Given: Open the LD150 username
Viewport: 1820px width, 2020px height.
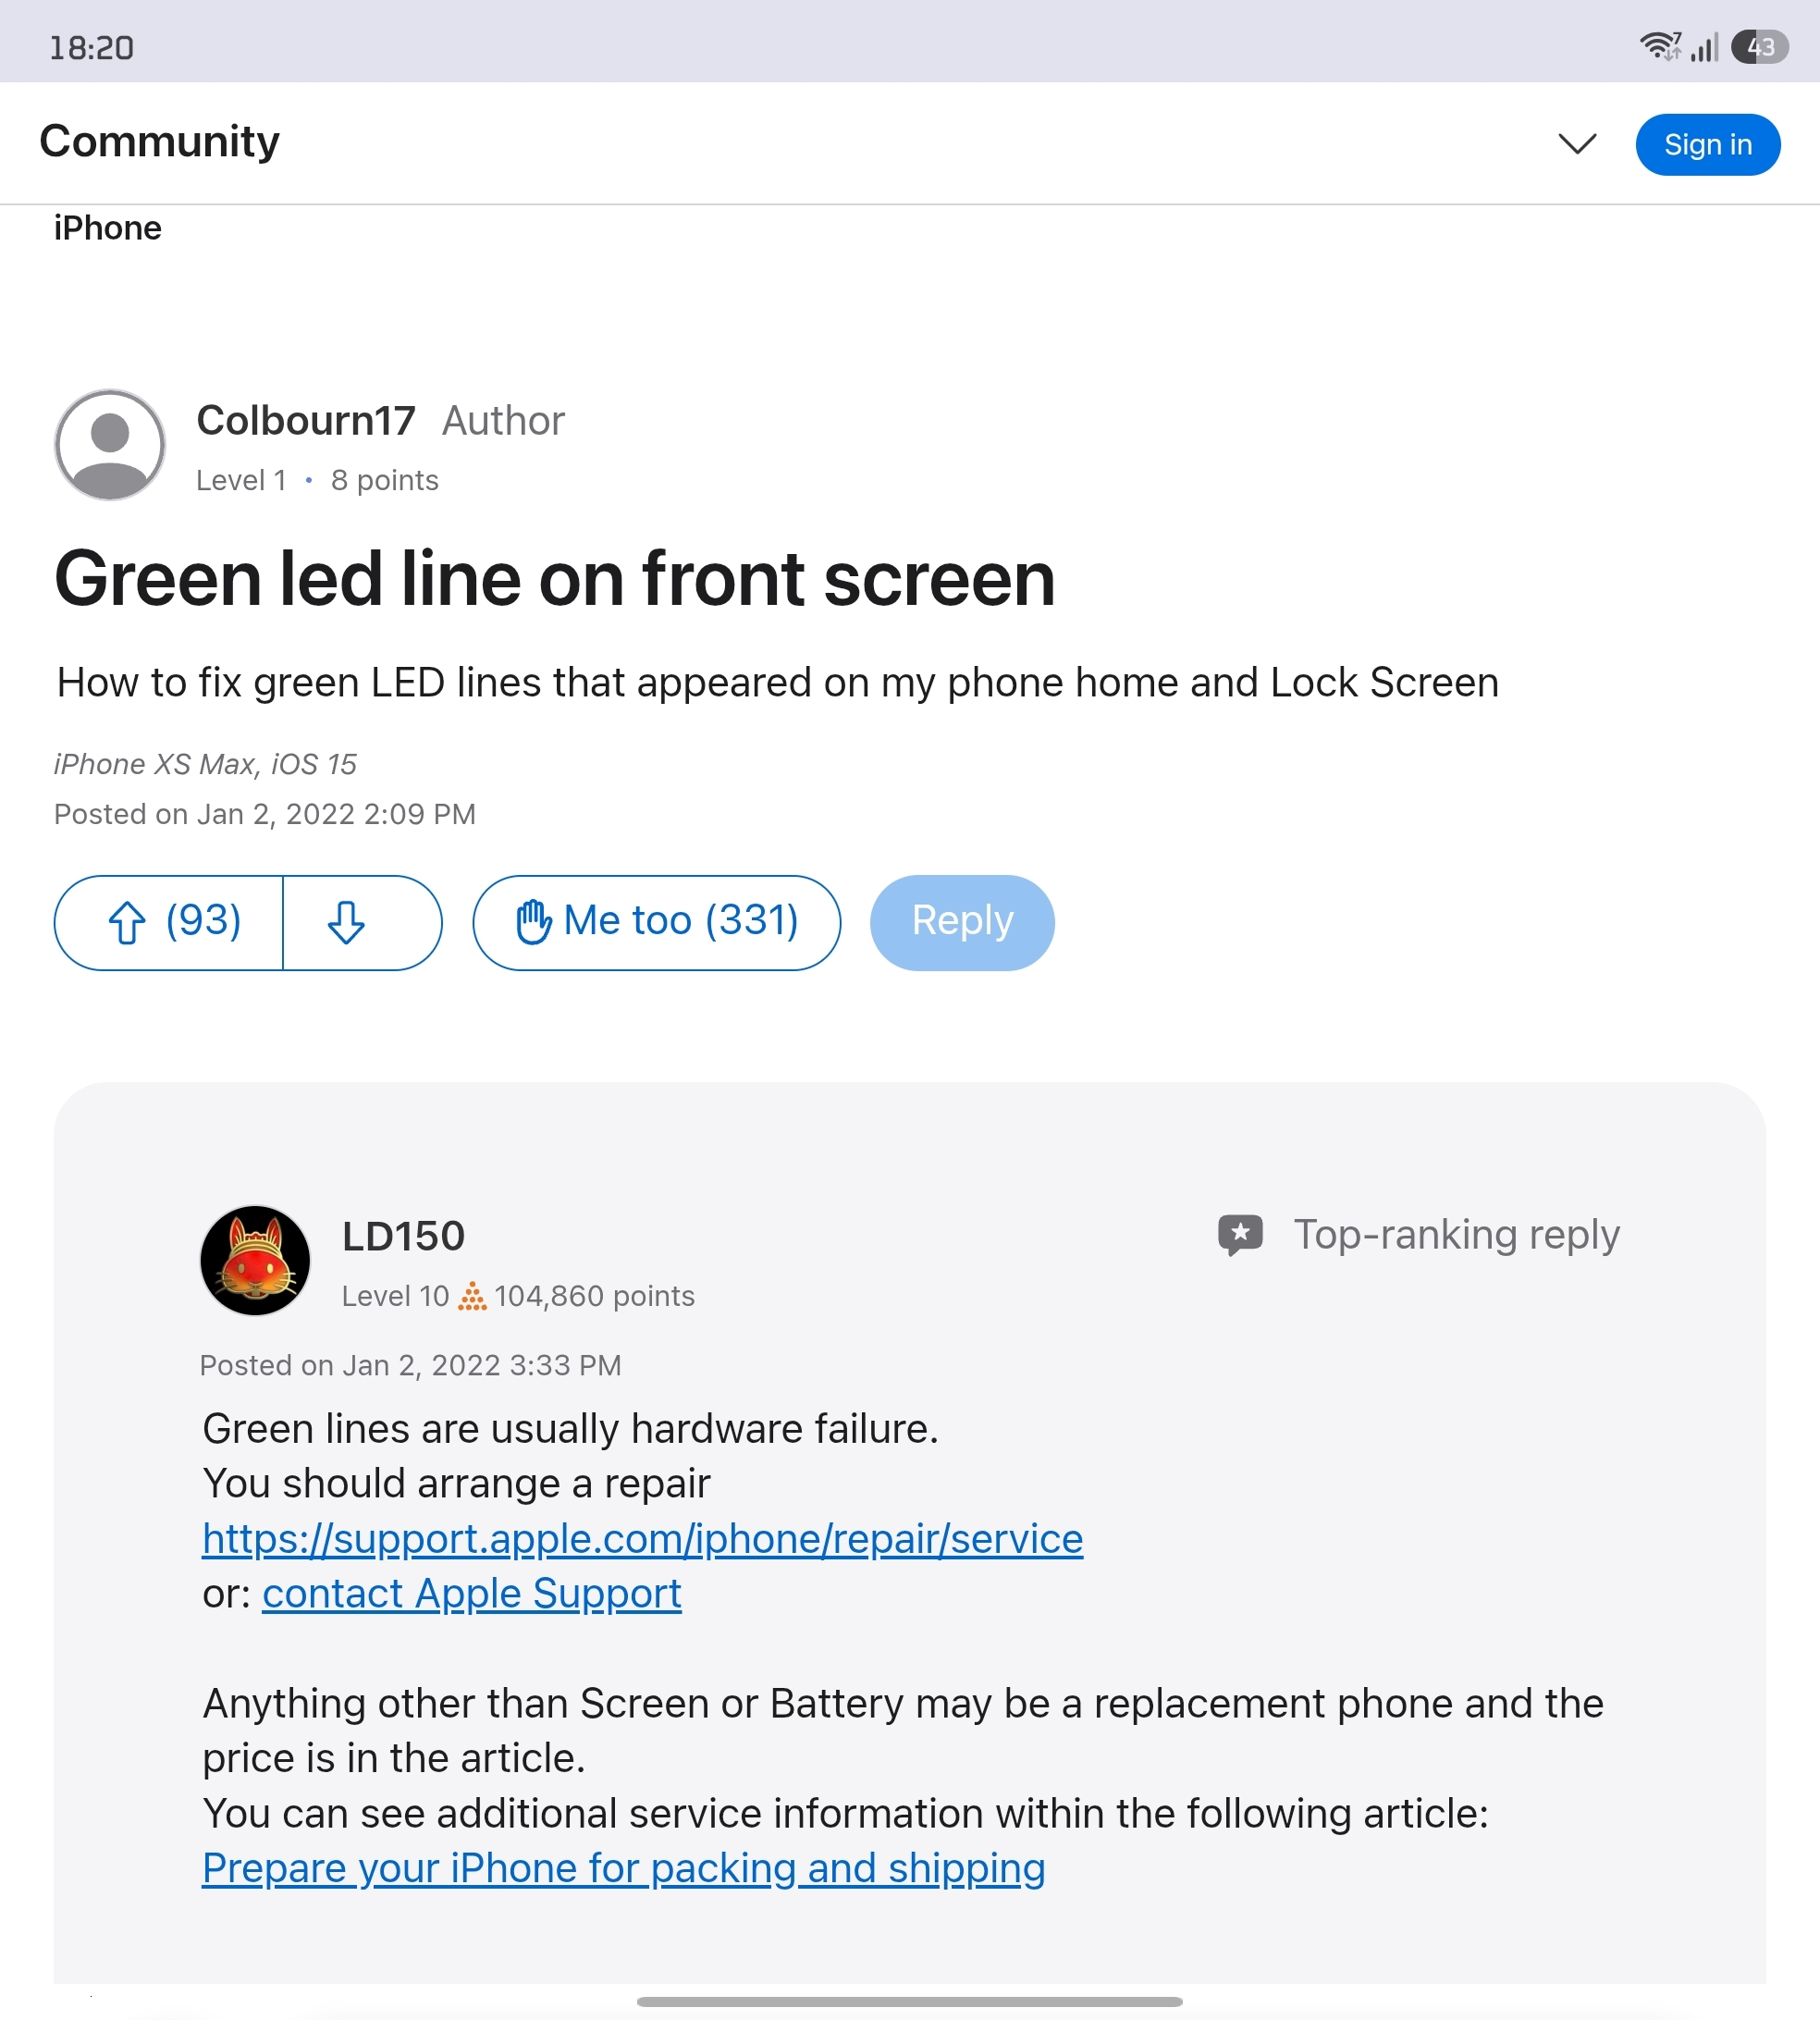Looking at the screenshot, I should point(403,1236).
